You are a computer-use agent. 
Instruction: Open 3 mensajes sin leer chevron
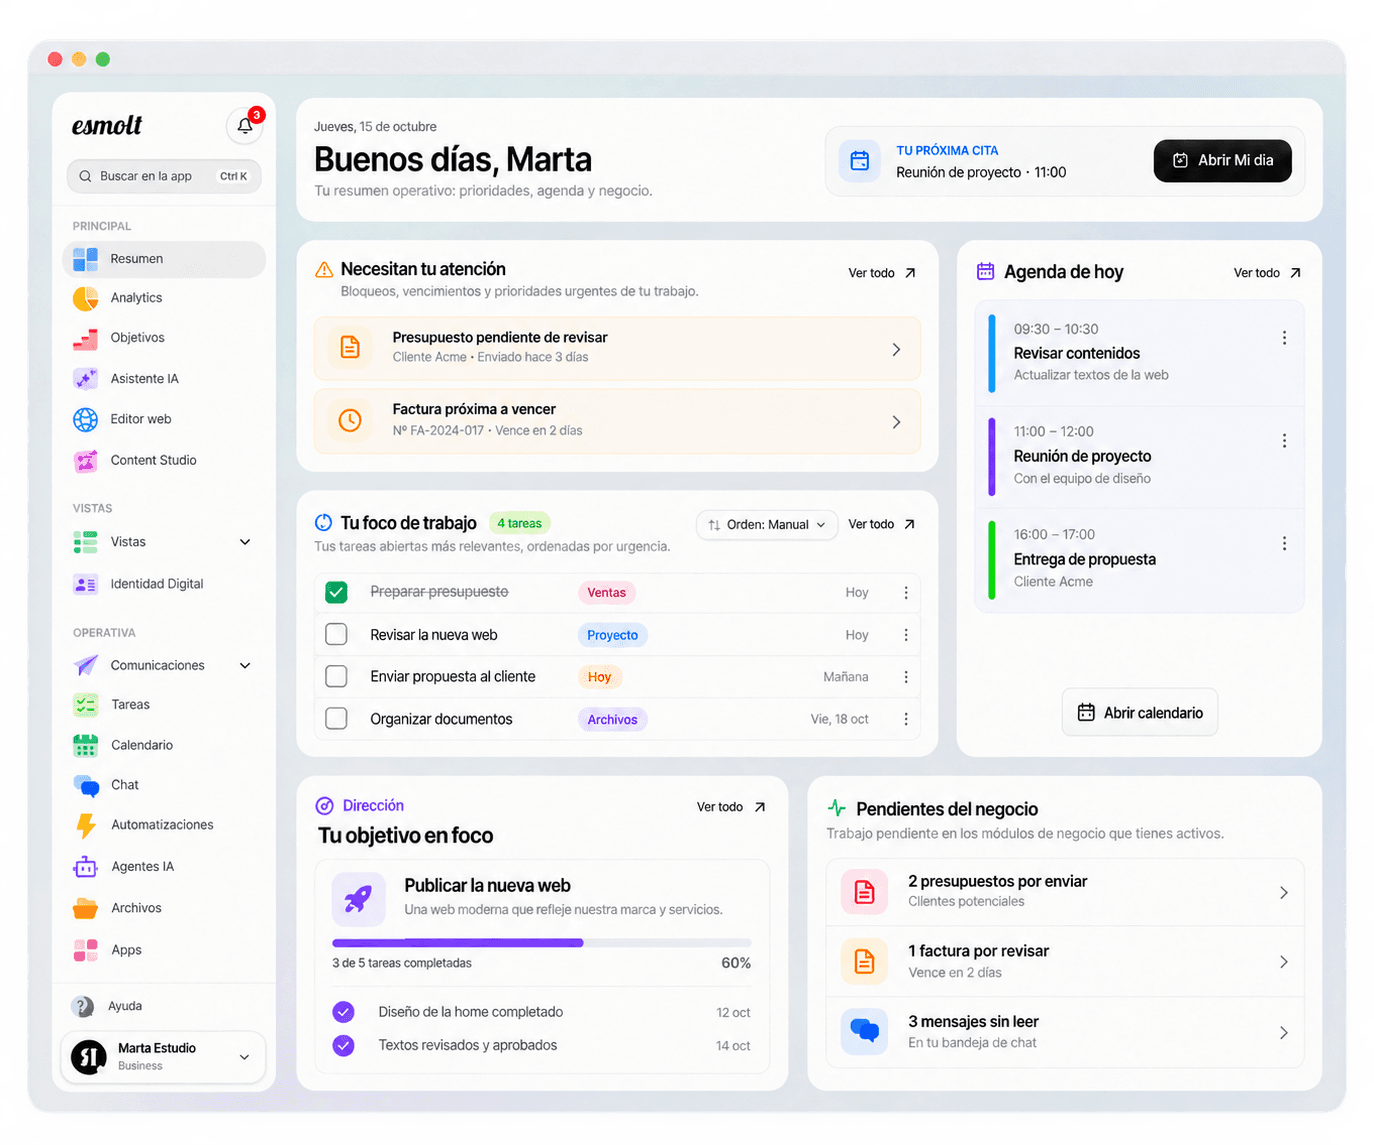(1284, 1033)
